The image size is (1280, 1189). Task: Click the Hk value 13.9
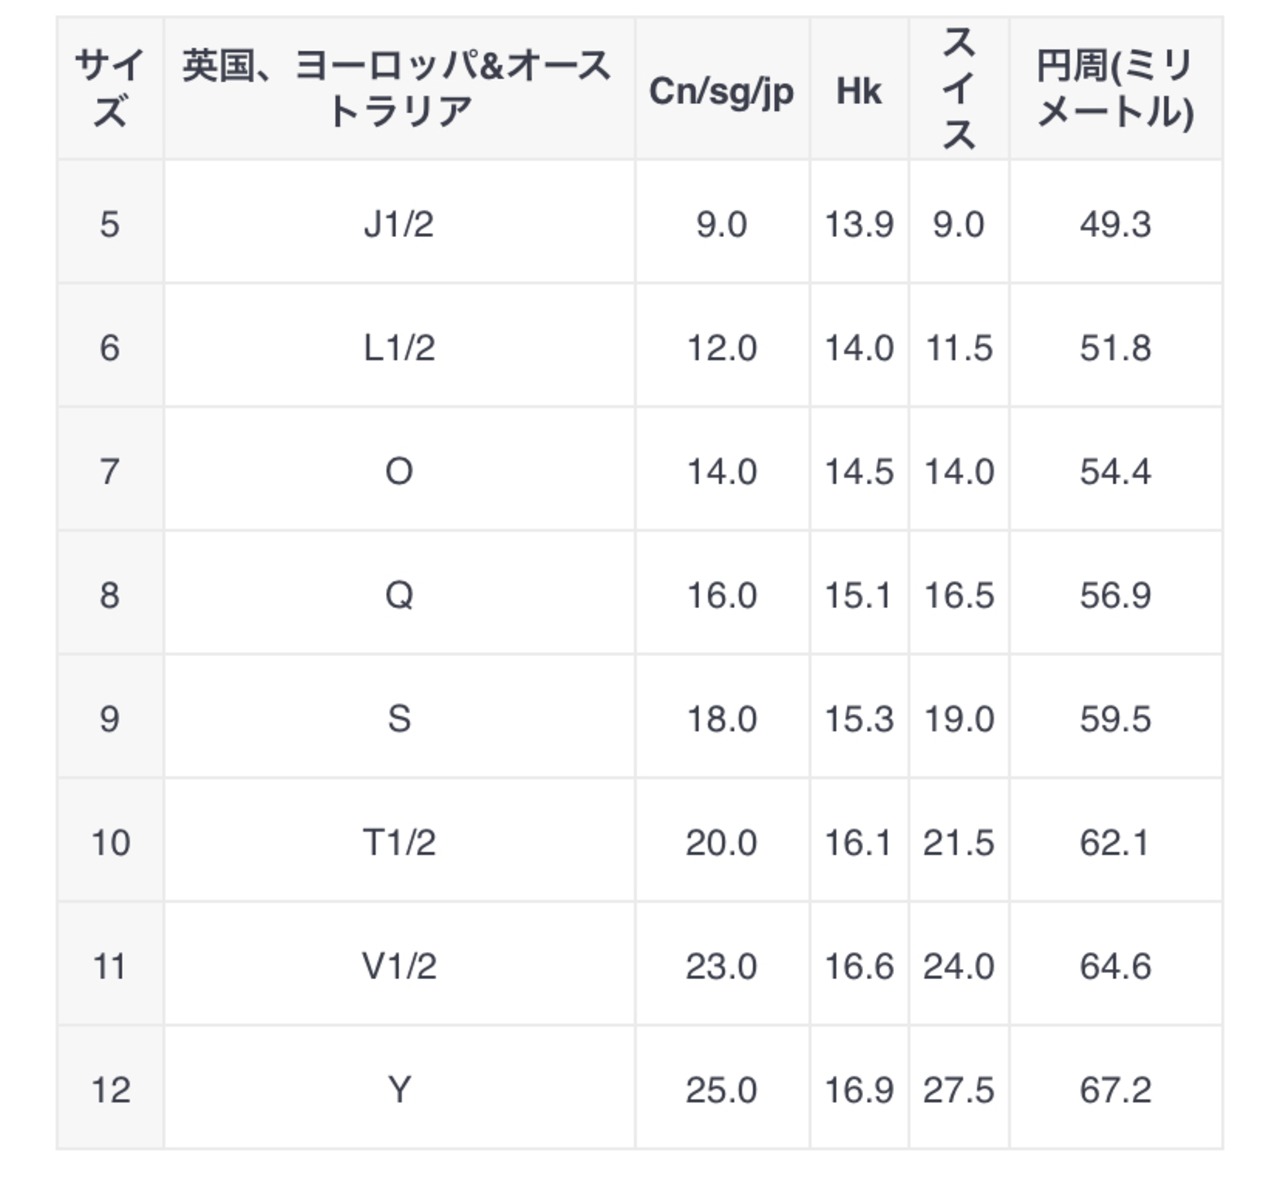(859, 224)
